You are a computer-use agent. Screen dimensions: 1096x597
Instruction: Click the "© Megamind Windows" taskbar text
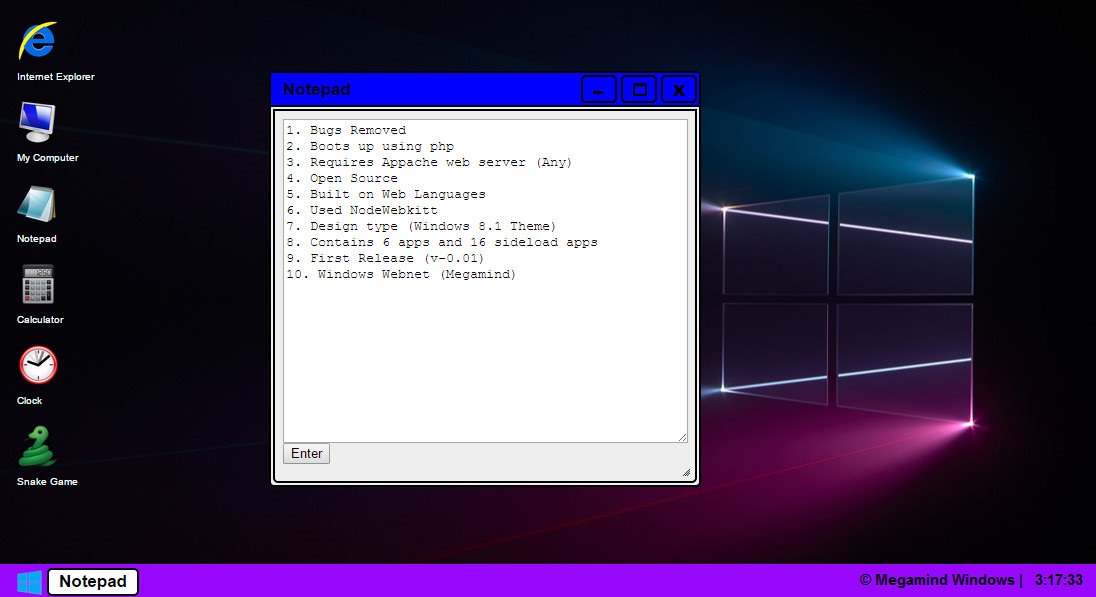[937, 580]
